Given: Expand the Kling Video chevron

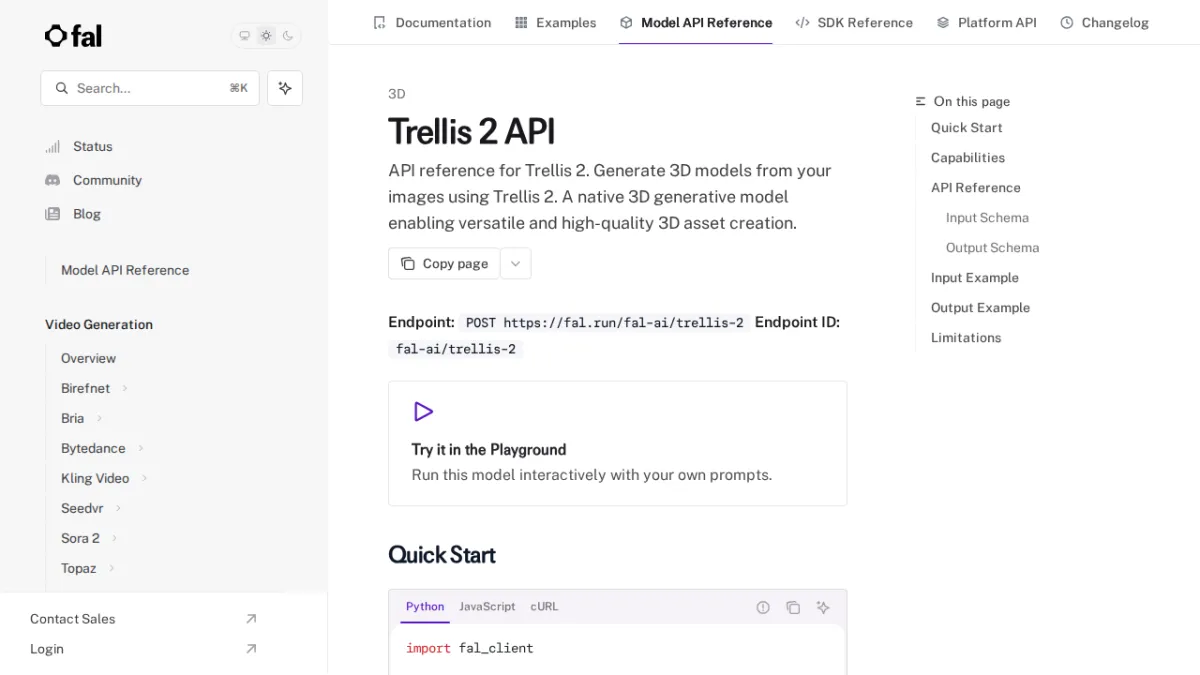Looking at the screenshot, I should (x=144, y=478).
